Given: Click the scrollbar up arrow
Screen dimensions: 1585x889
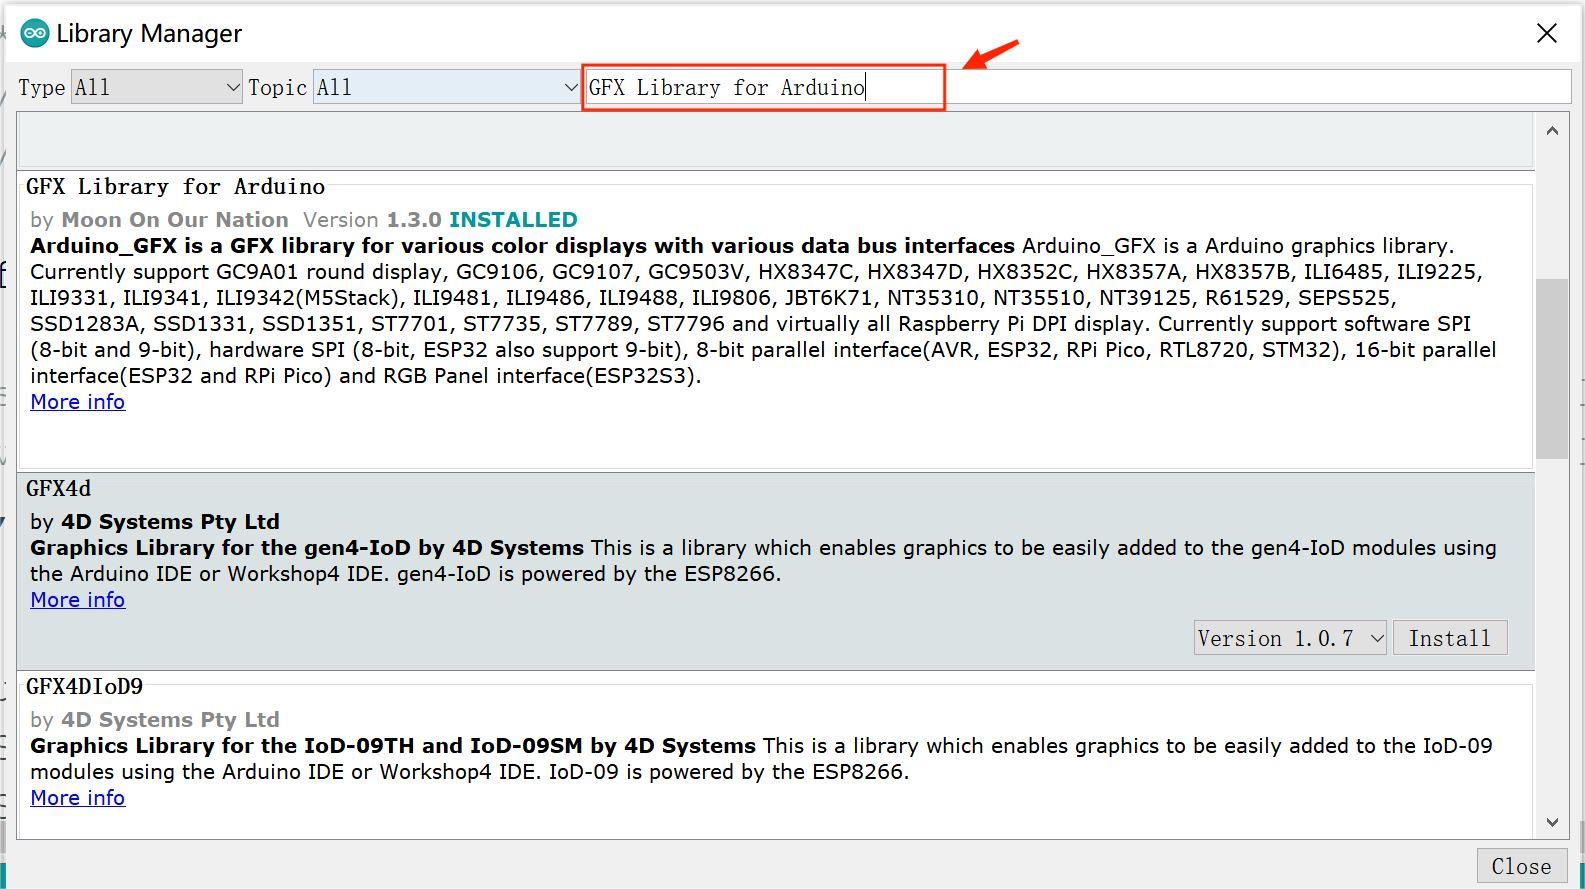Looking at the screenshot, I should tap(1552, 131).
